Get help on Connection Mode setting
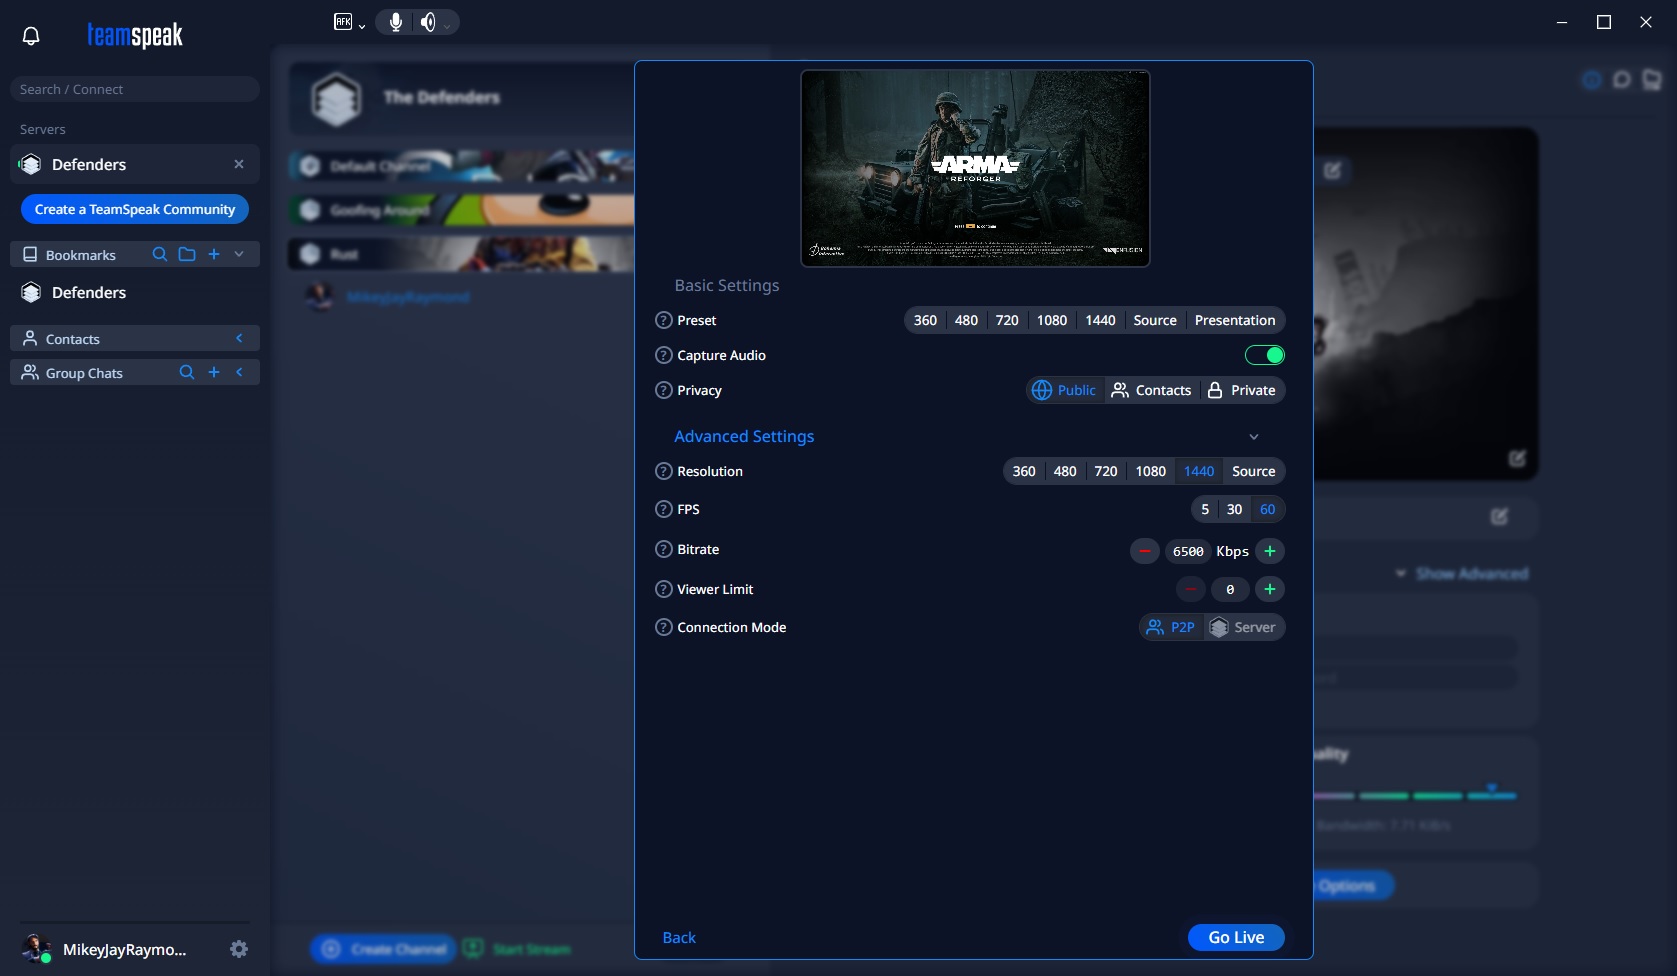Viewport: 1677px width, 976px height. pyautogui.click(x=663, y=627)
